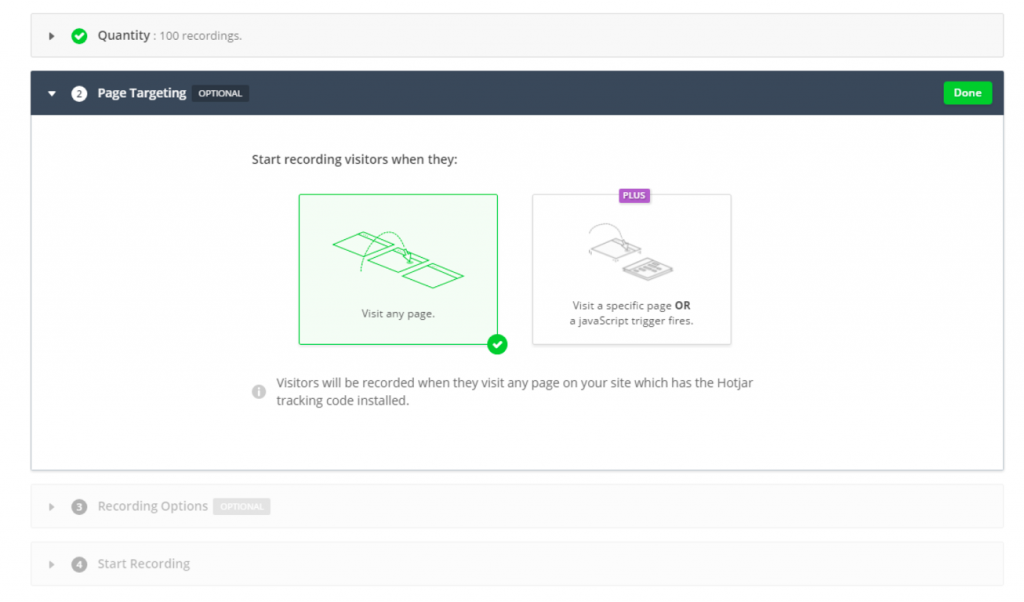1024x602 pixels.
Task: Click the green page-flow illustration icon
Action: [x=398, y=259]
